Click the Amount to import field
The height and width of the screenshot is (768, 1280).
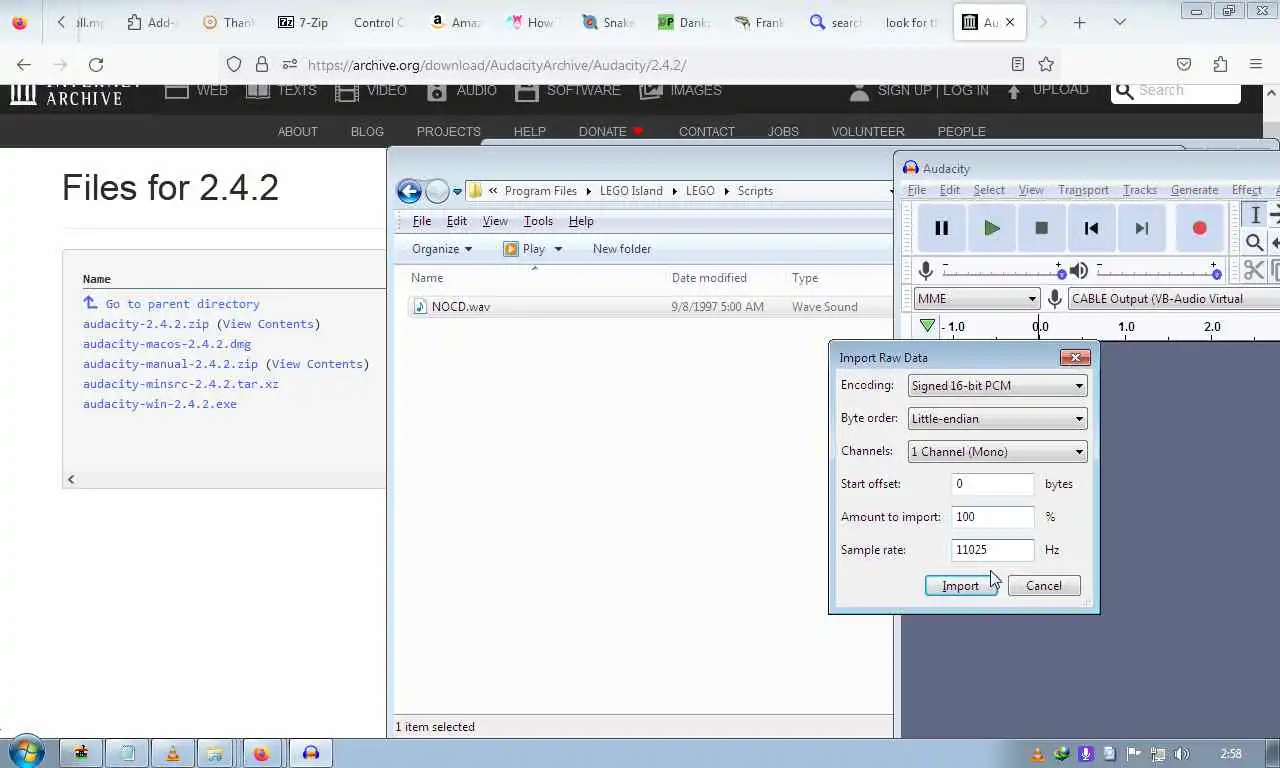tap(992, 516)
